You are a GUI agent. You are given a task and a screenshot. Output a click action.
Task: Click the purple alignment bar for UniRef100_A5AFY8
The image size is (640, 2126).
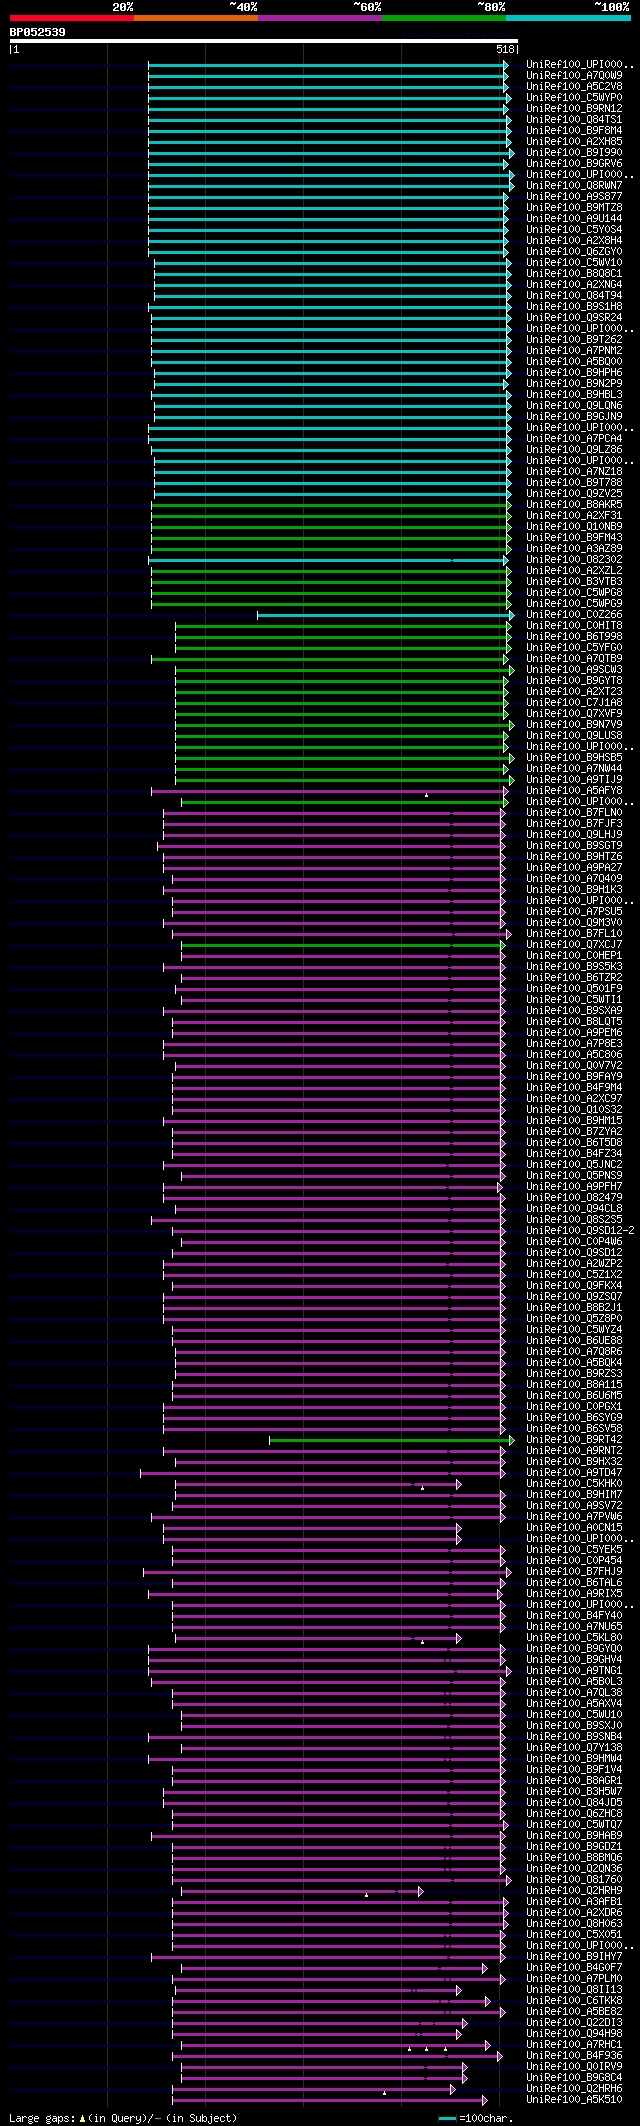tap(329, 791)
